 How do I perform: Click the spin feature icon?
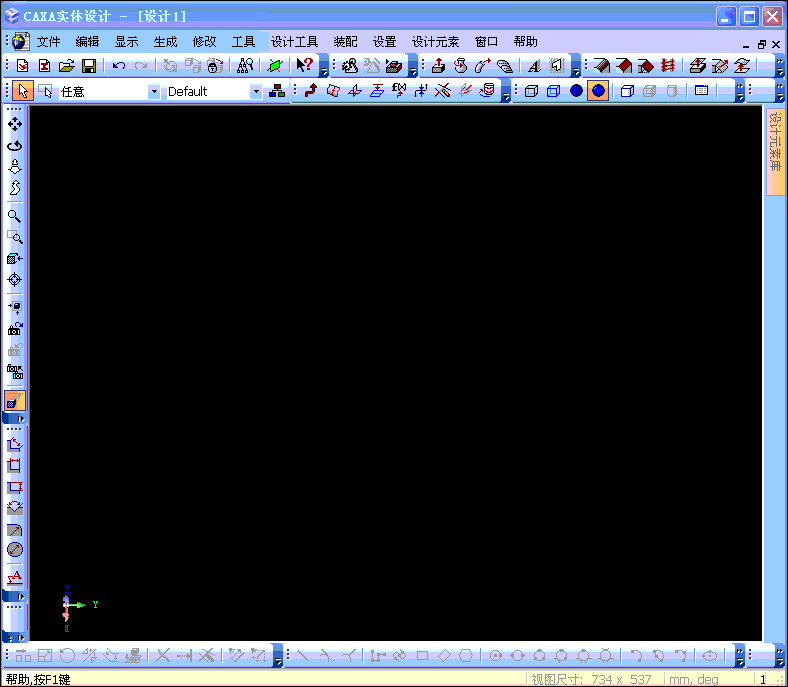pos(460,65)
